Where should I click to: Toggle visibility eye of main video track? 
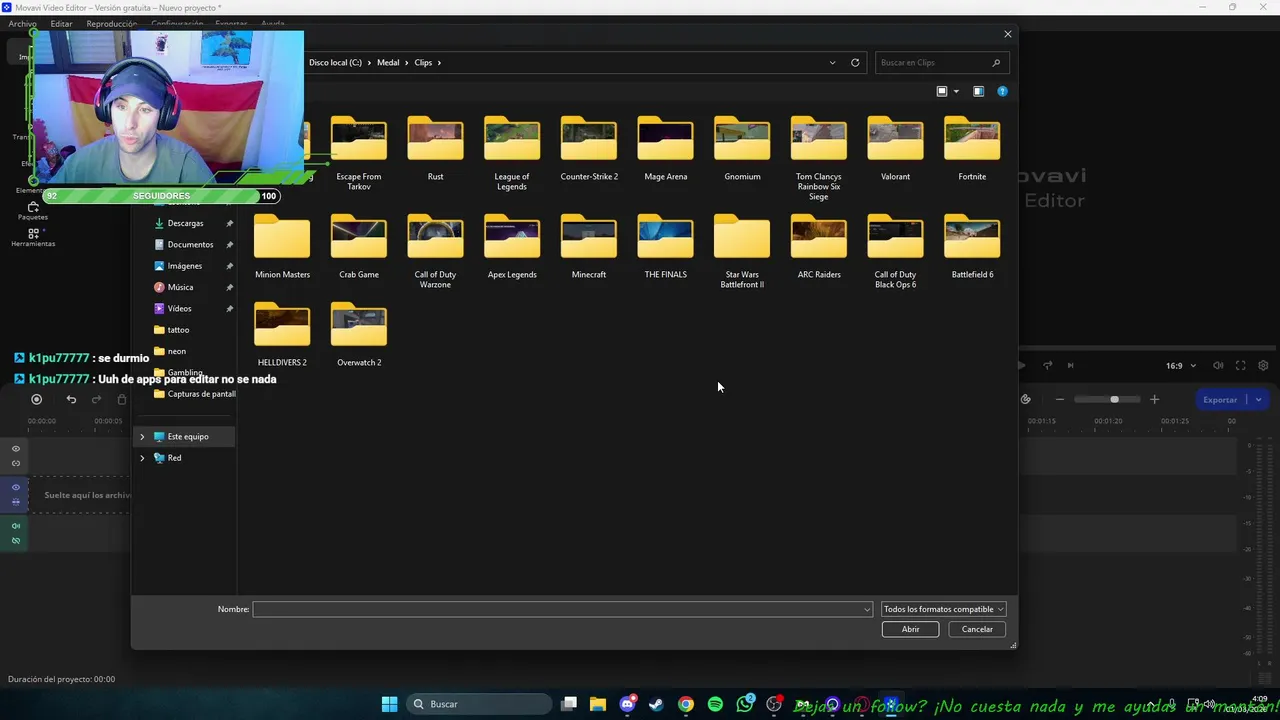16,487
